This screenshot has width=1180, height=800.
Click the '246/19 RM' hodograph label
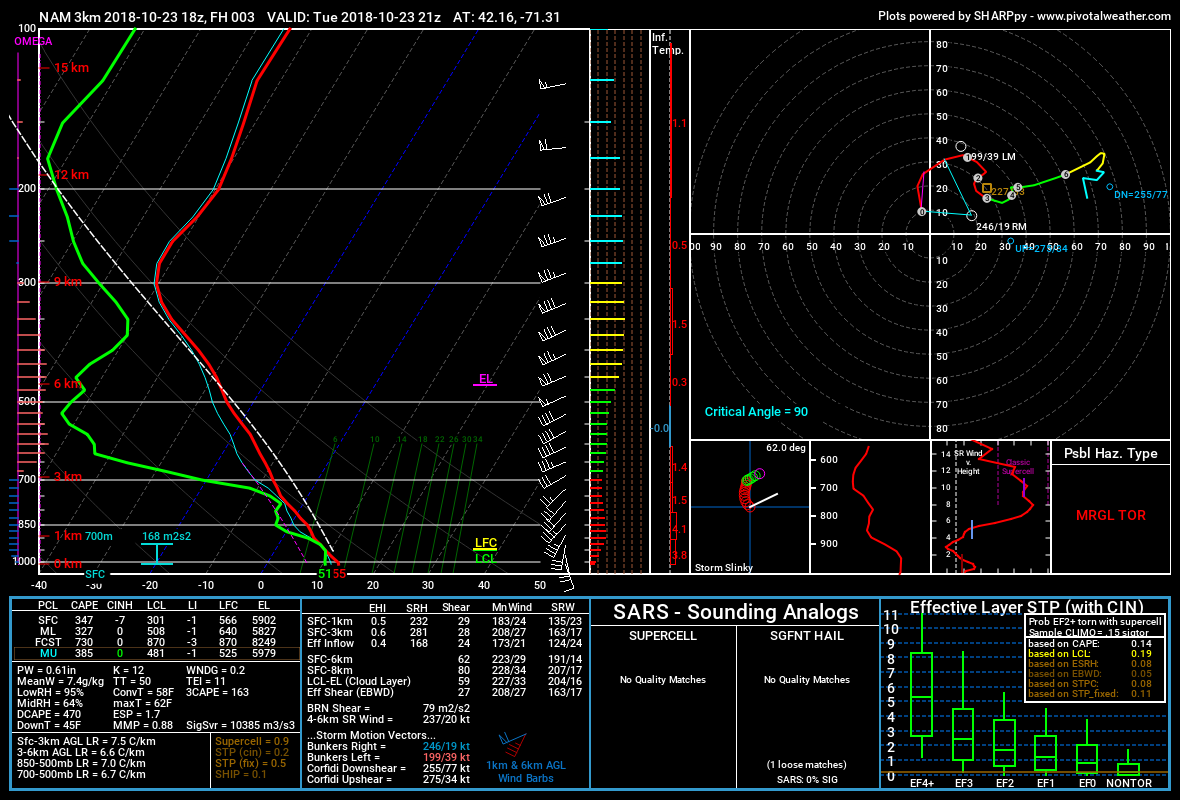click(x=1001, y=227)
